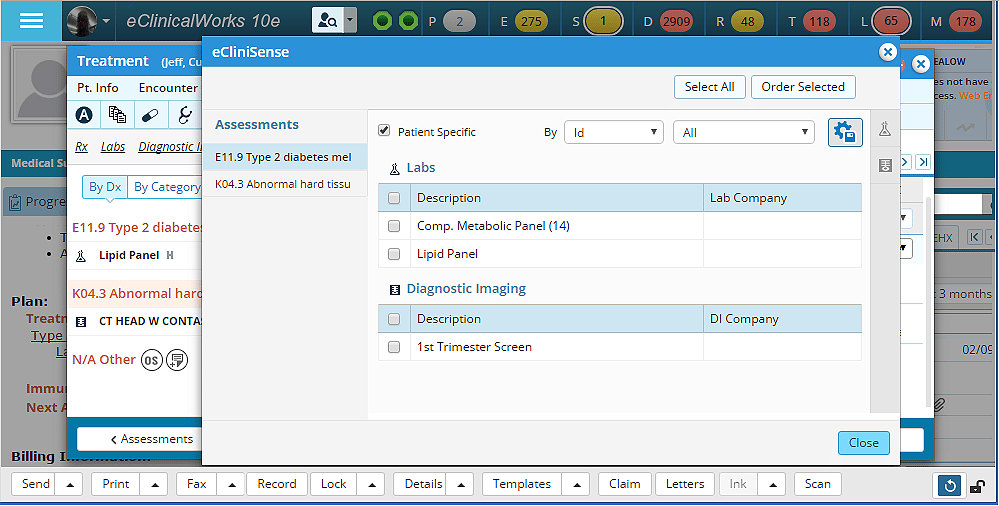Open the filter dropdown set to All
Viewport: 999px width, 506px height.
744,133
